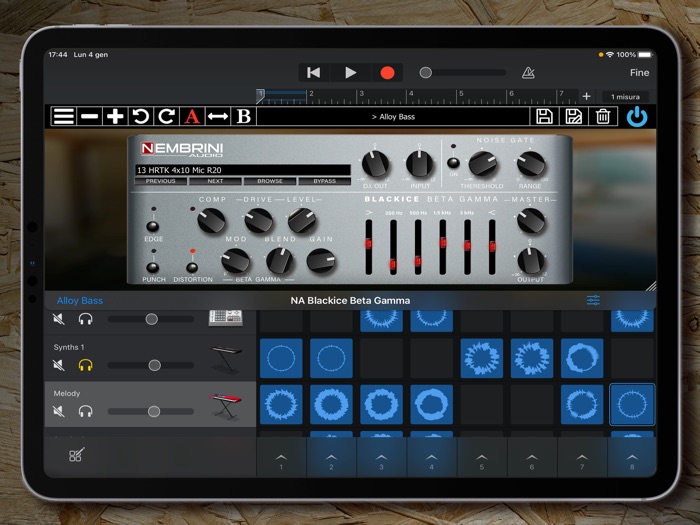
Task: Click the MASTER knob
Action: (x=531, y=221)
